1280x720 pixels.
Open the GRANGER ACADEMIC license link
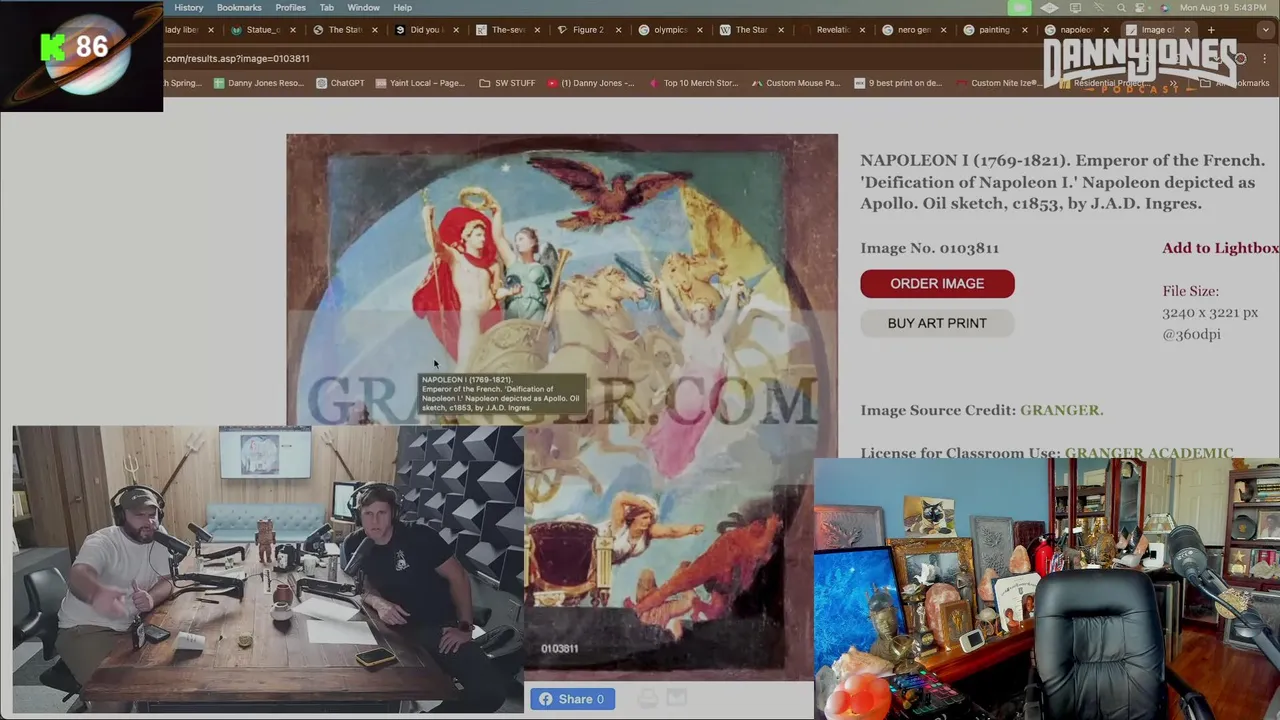[1149, 453]
